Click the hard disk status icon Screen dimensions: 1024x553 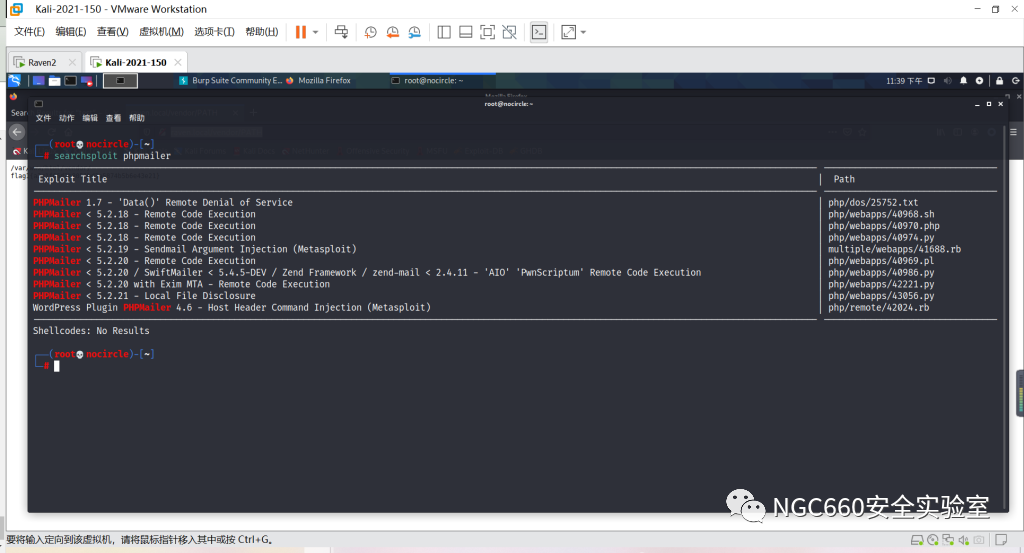917,540
